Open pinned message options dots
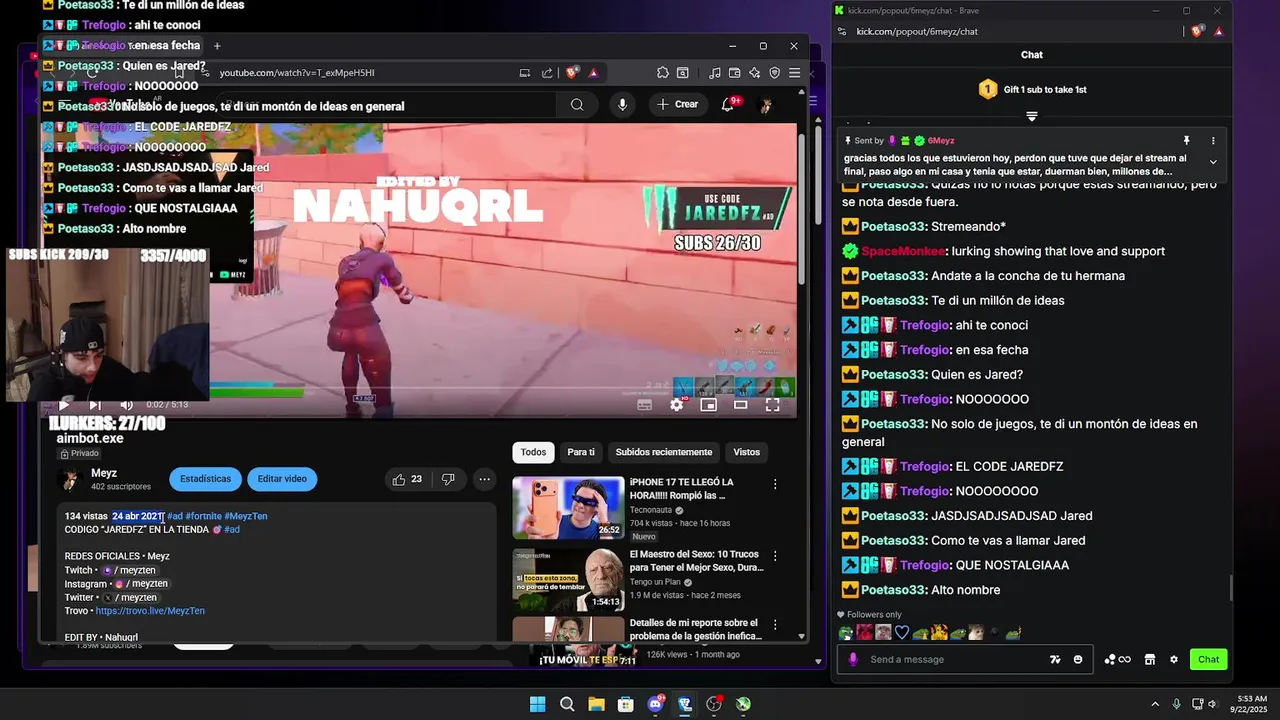The image size is (1280, 720). point(1213,141)
